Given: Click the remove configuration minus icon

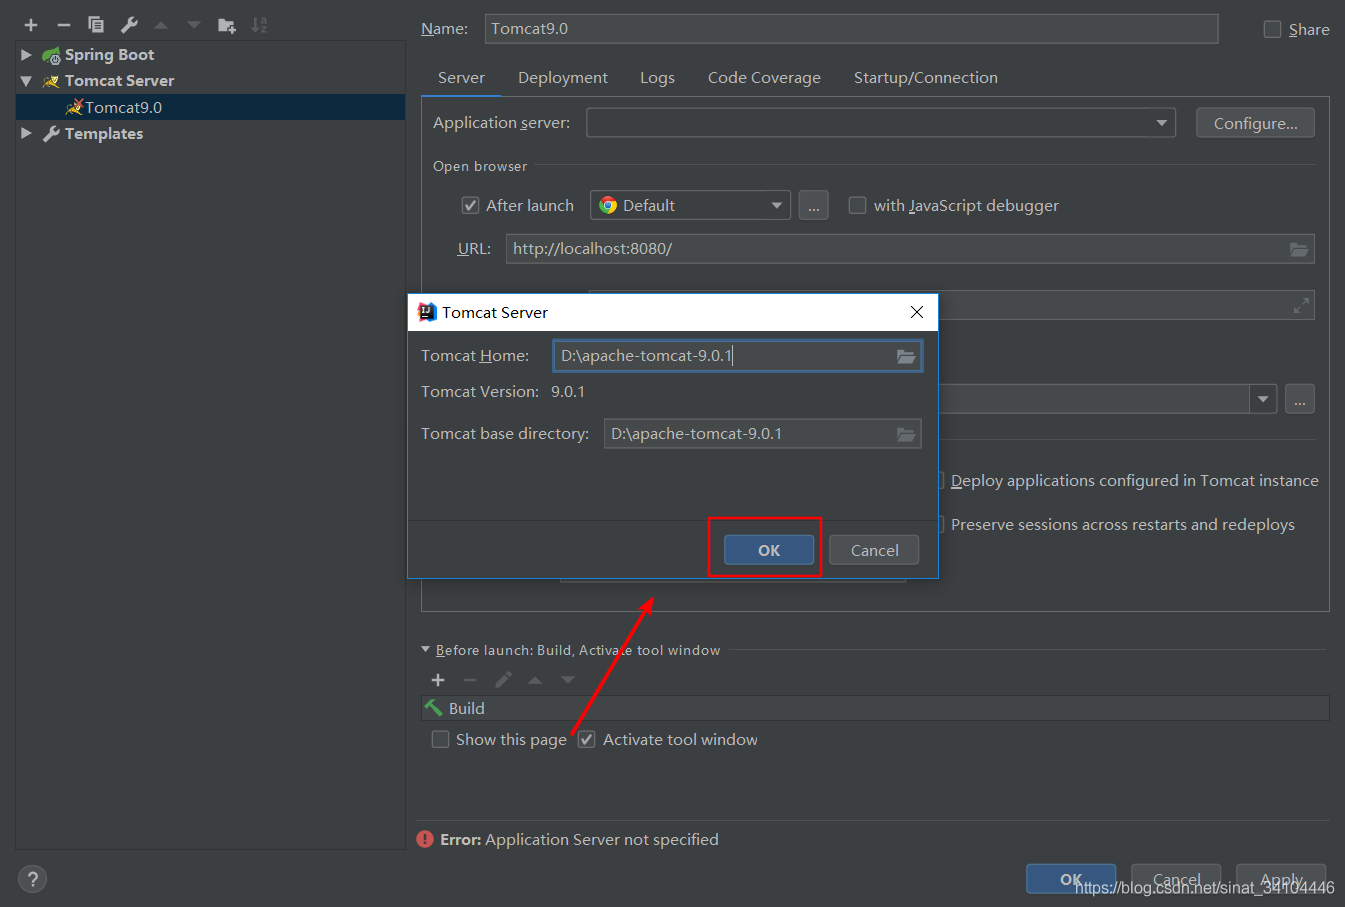Looking at the screenshot, I should click(64, 25).
